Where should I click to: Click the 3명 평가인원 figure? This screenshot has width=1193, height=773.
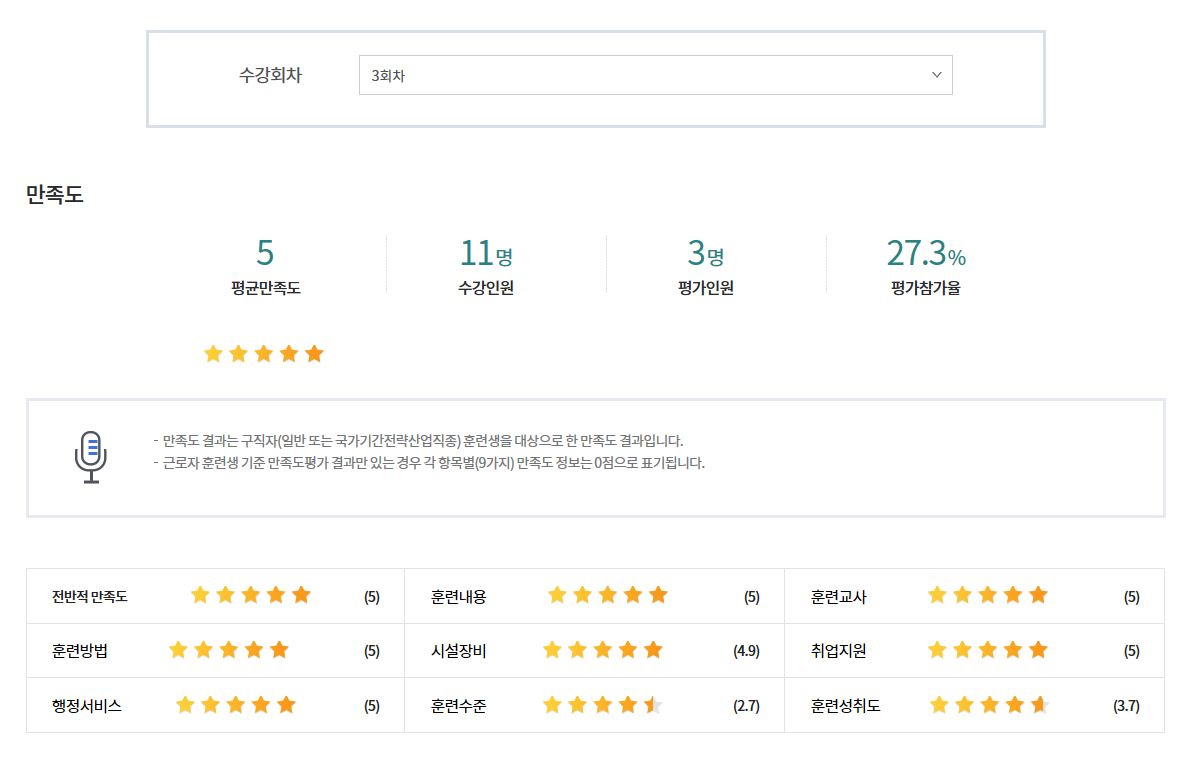tap(706, 254)
